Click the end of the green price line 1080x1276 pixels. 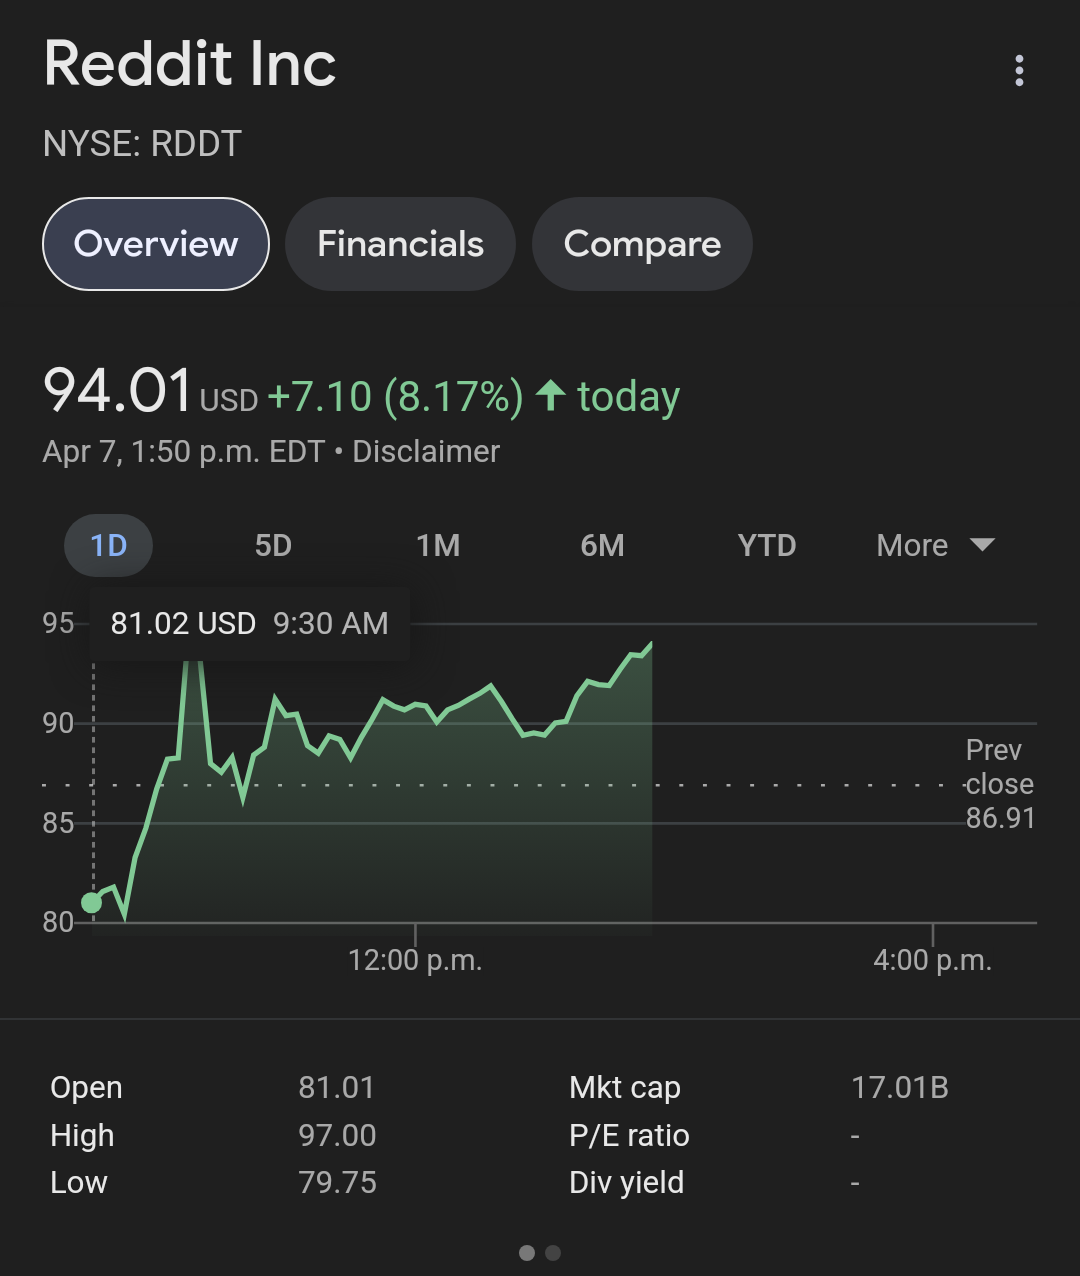click(651, 644)
